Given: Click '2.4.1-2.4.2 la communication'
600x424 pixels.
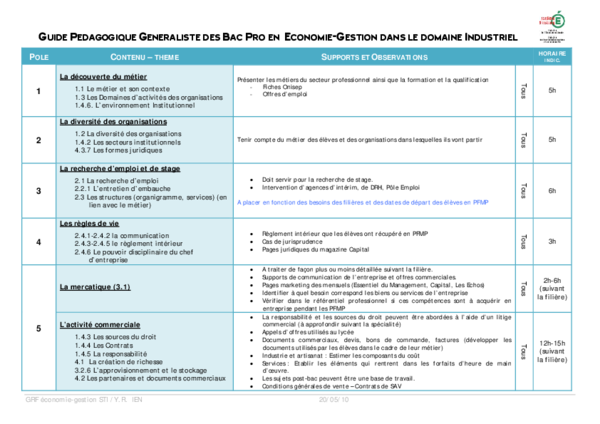Looking at the screenshot, I should 122,235.
